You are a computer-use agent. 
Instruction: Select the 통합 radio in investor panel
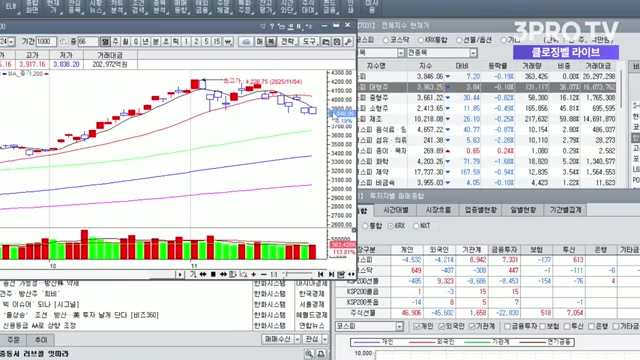(365, 226)
